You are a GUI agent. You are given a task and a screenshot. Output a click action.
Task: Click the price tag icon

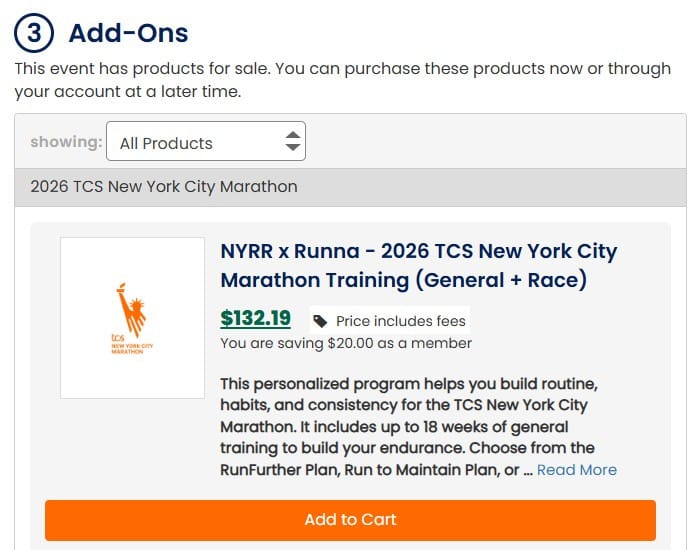pos(320,321)
